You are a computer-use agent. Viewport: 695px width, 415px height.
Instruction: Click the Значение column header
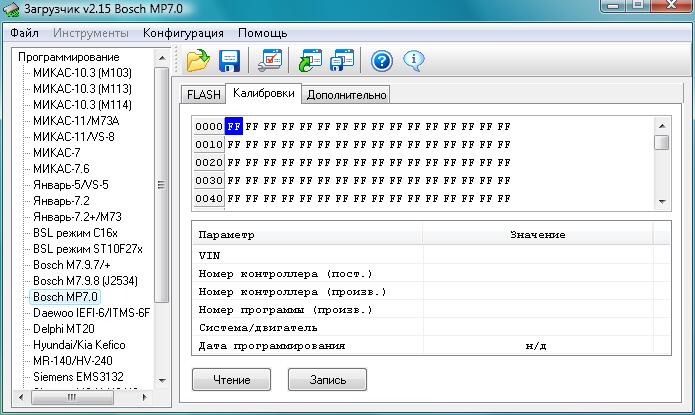point(538,235)
